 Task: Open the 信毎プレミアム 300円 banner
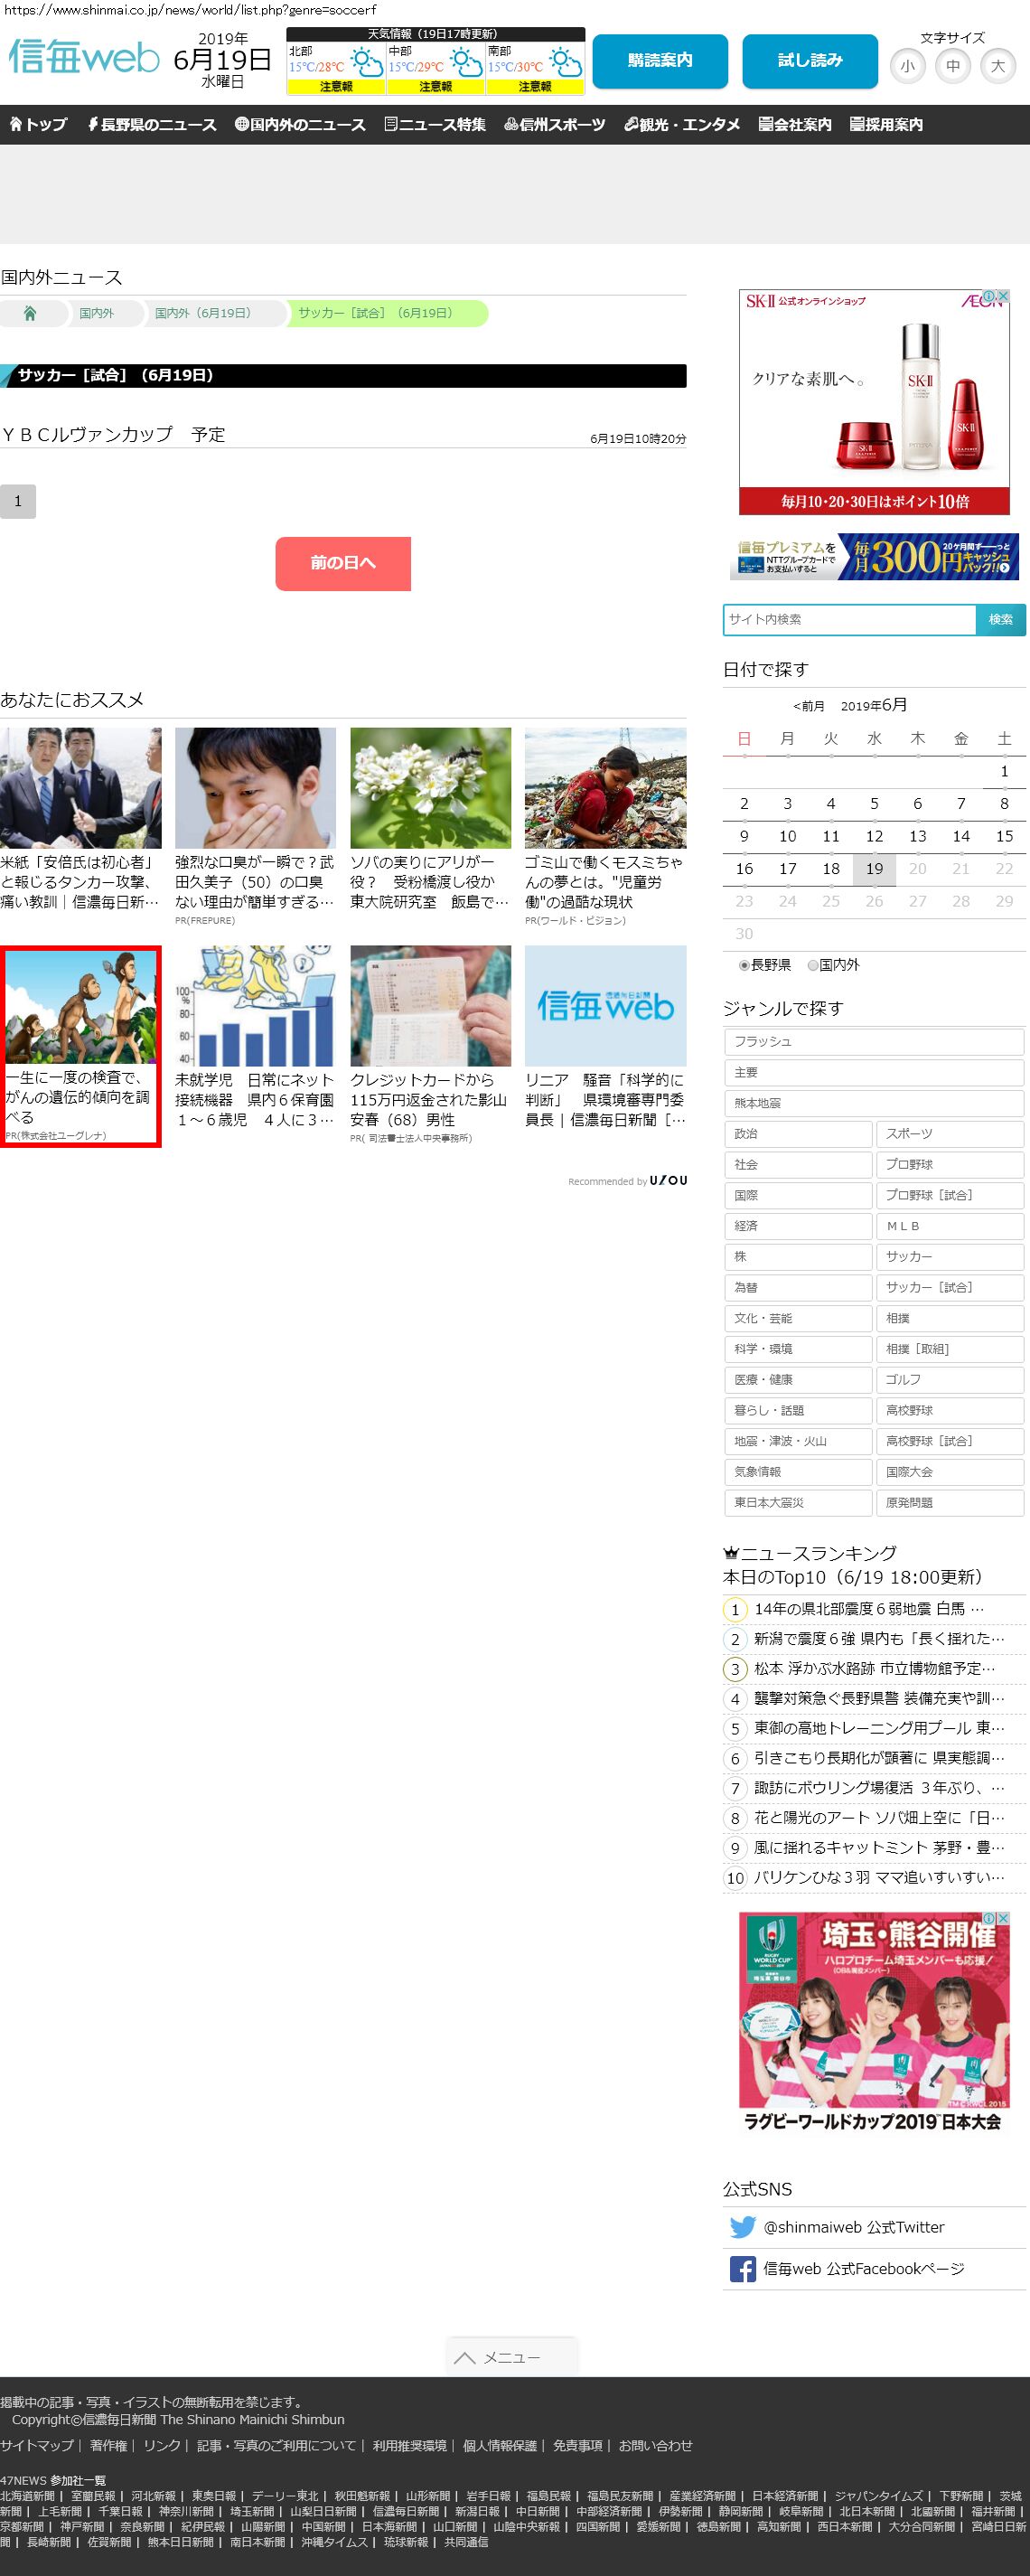pos(873,557)
